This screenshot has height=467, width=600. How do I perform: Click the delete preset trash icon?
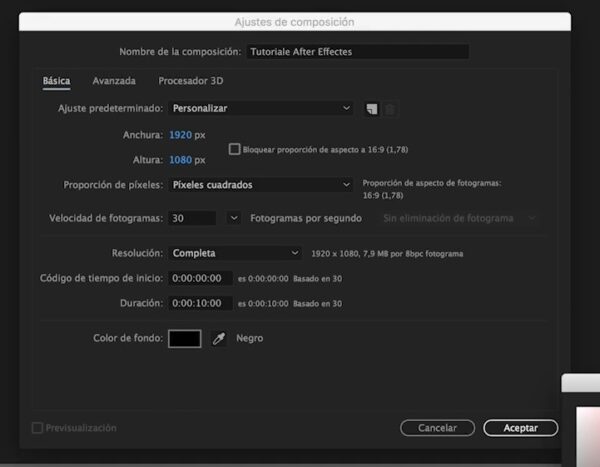tap(390, 109)
